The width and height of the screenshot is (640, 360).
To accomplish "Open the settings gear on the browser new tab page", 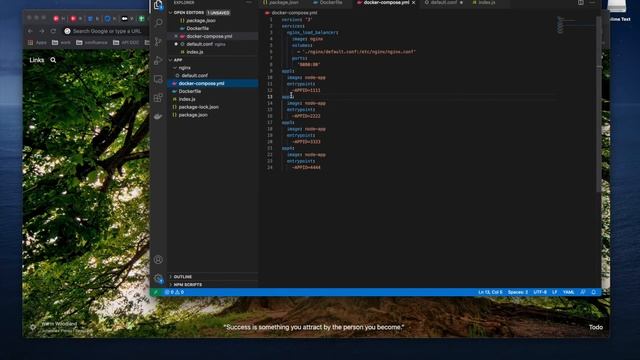I will pyautogui.click(x=33, y=327).
